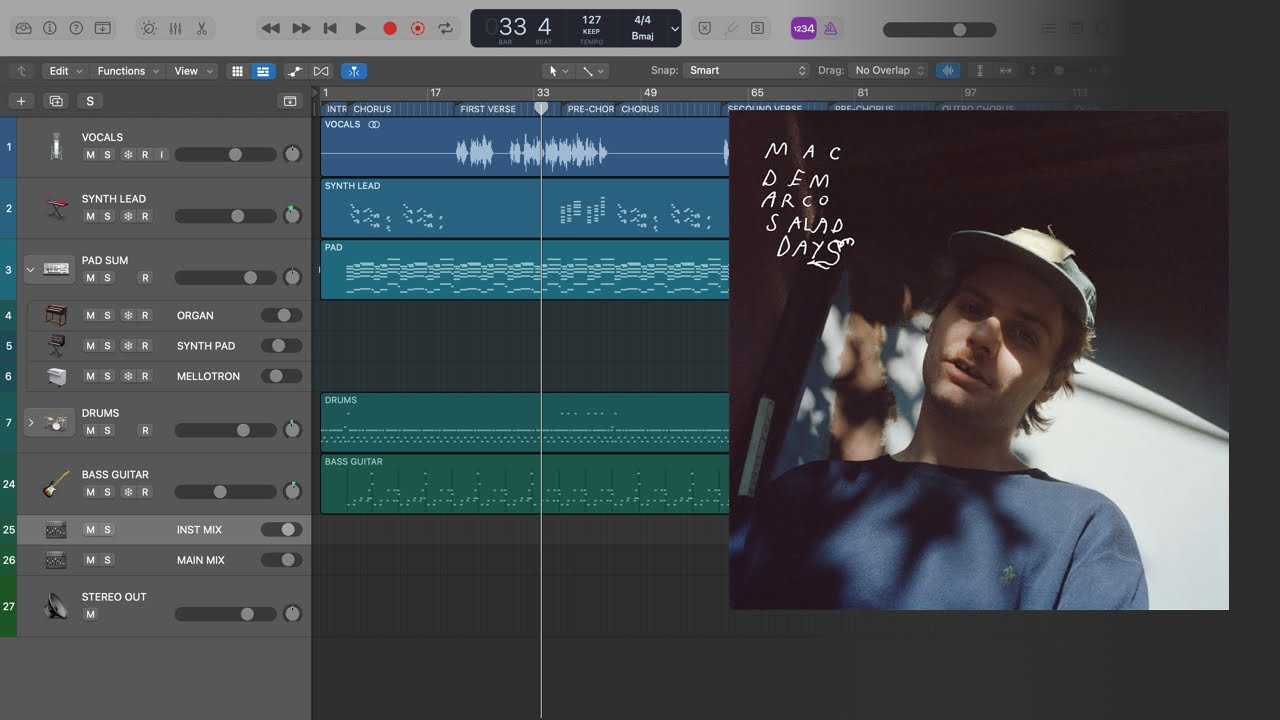Toggle the Catch Playhead button
The height and width of the screenshot is (720, 1280).
tap(354, 71)
